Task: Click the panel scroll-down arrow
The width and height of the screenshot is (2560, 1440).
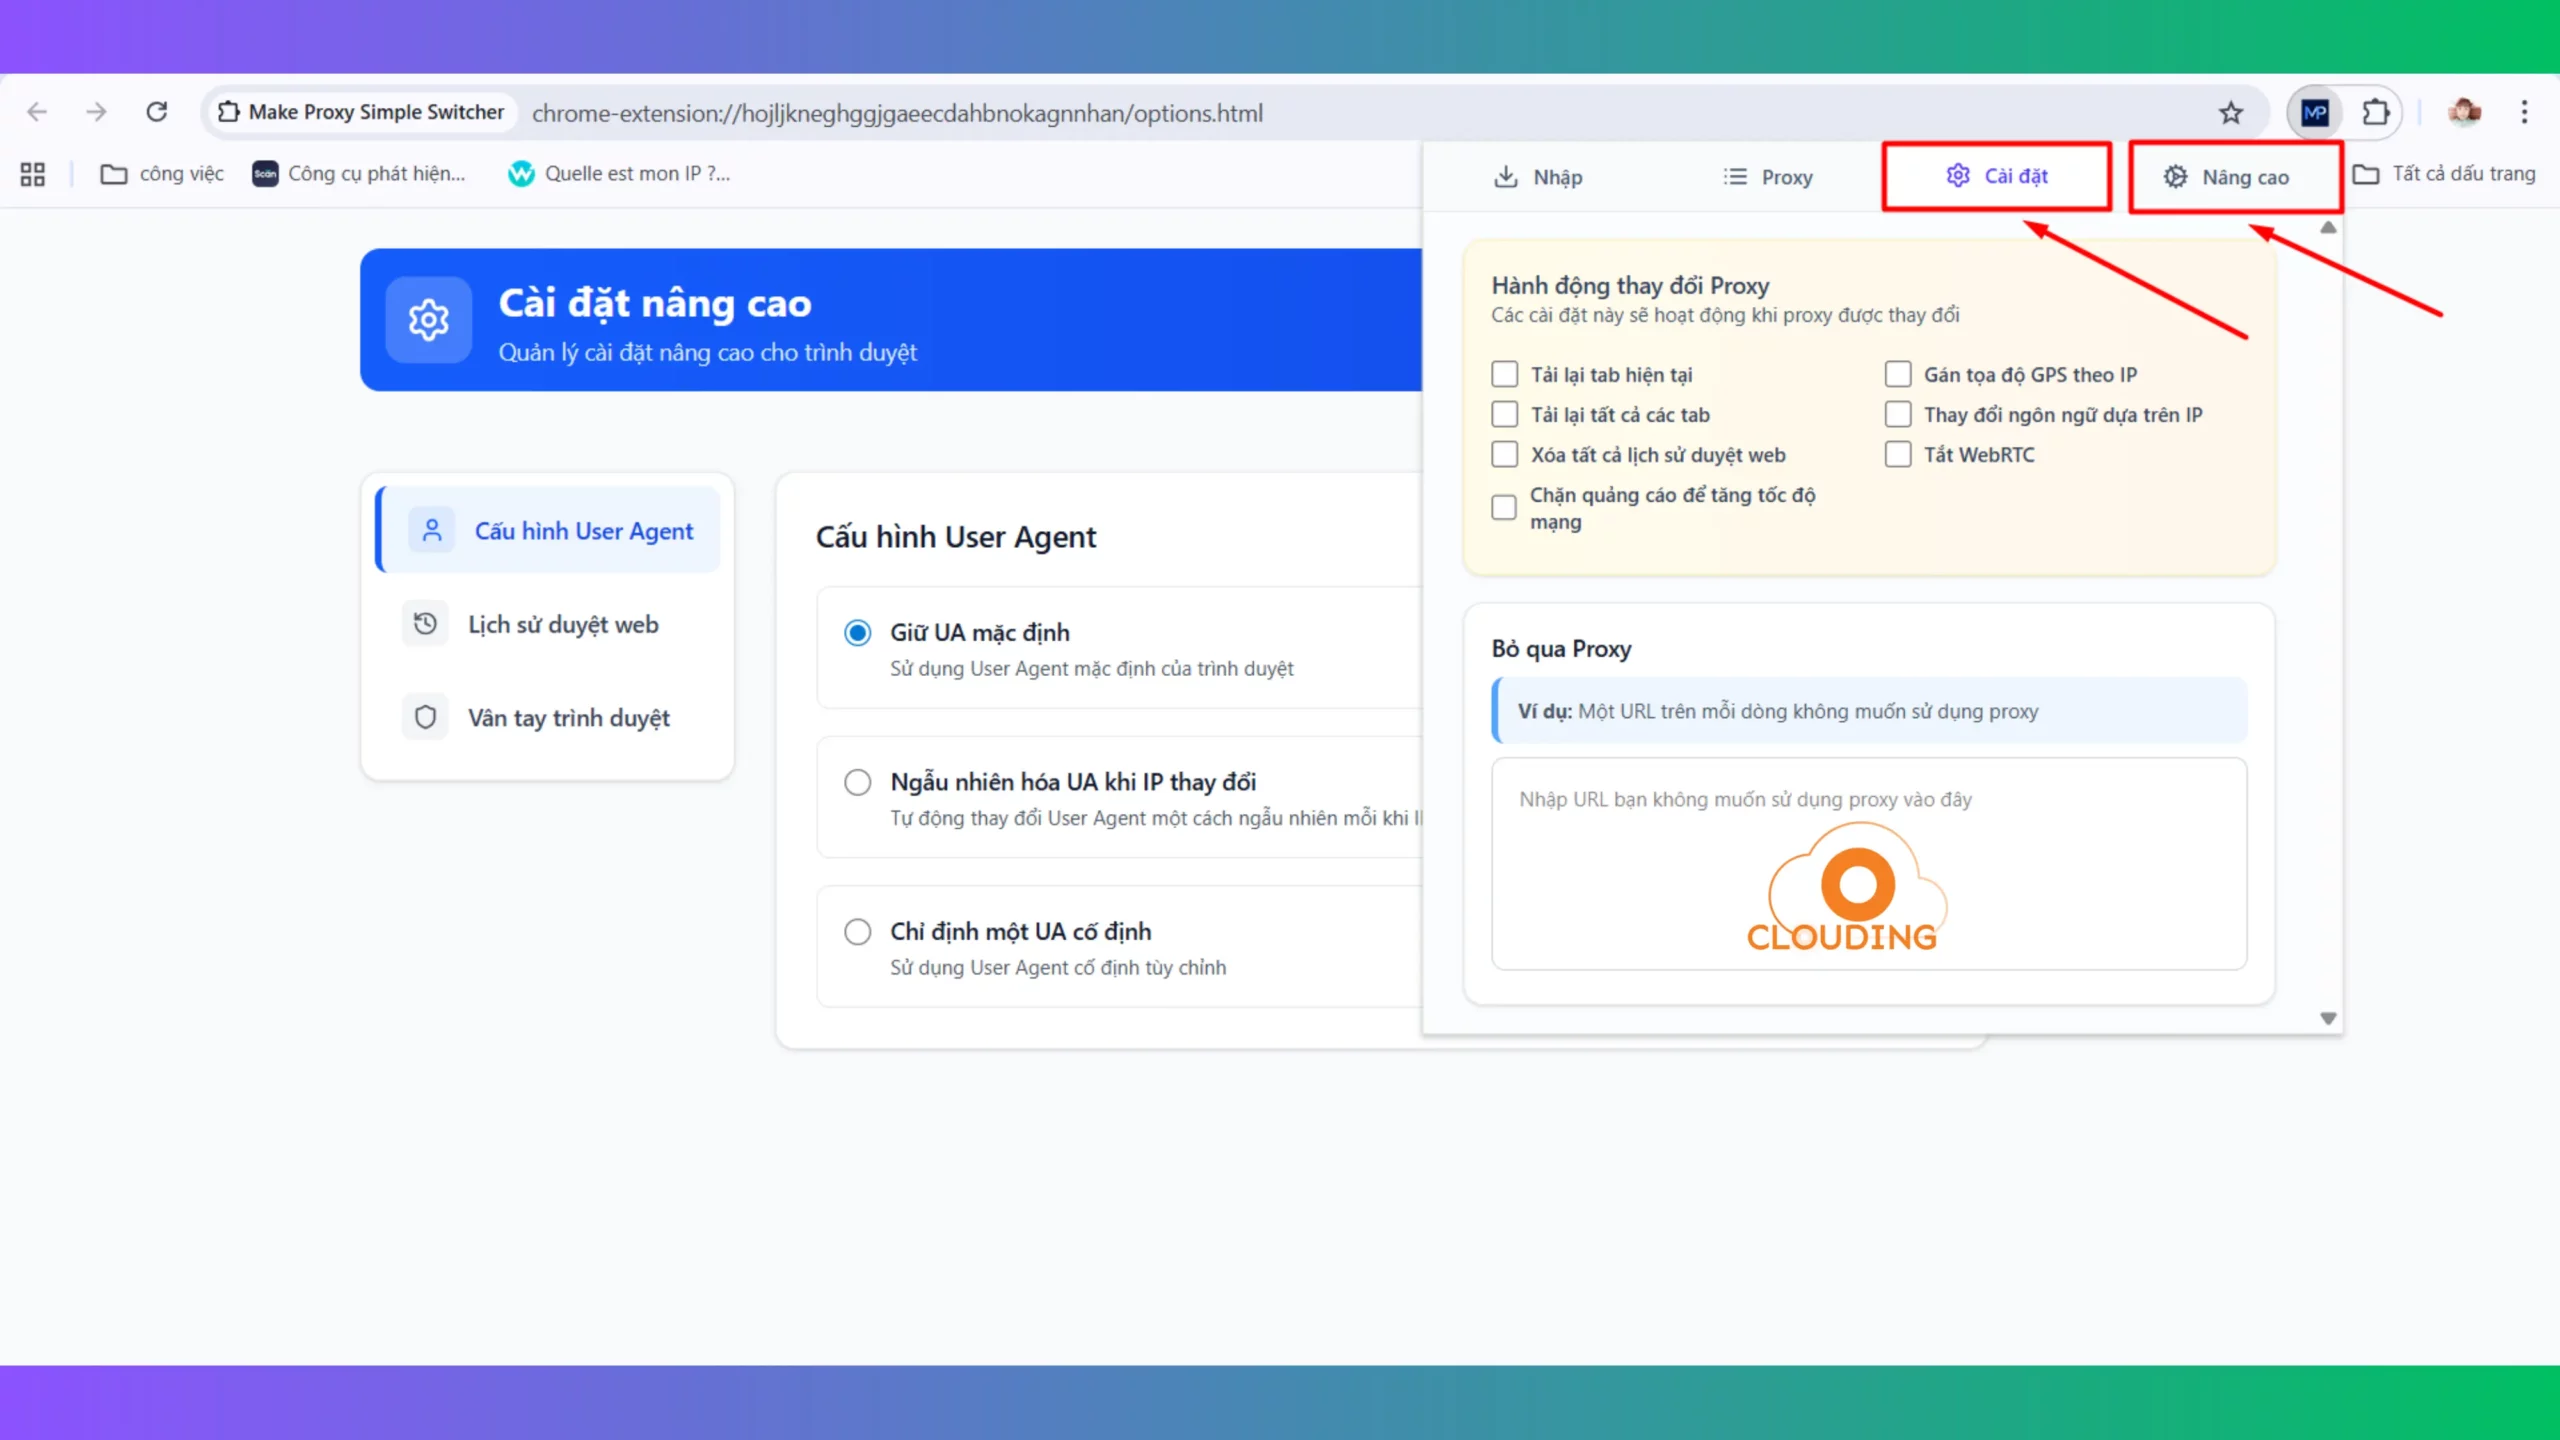Action: (2328, 1018)
